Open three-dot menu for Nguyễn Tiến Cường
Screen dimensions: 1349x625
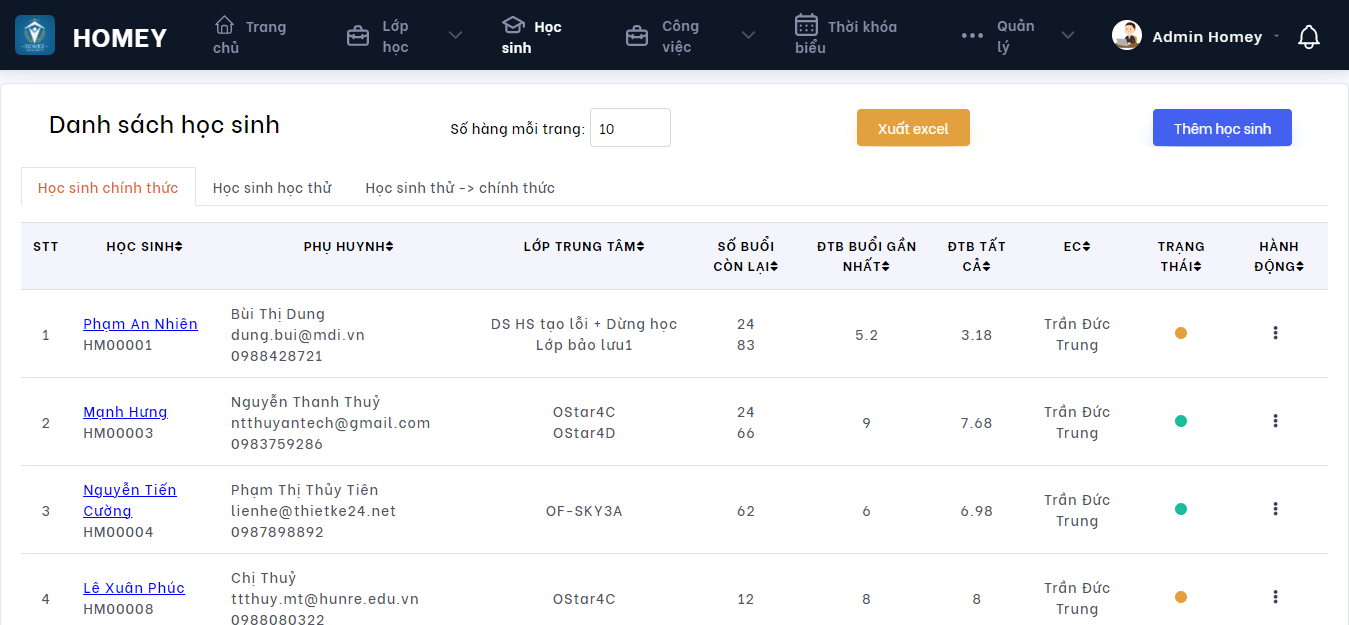click(1275, 509)
